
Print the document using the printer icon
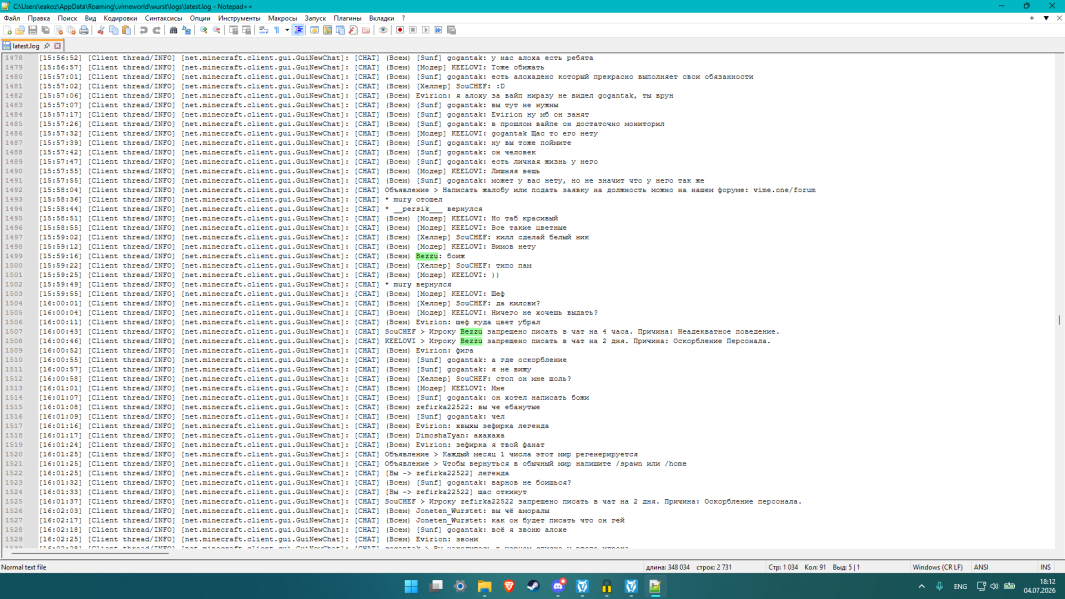coord(84,30)
